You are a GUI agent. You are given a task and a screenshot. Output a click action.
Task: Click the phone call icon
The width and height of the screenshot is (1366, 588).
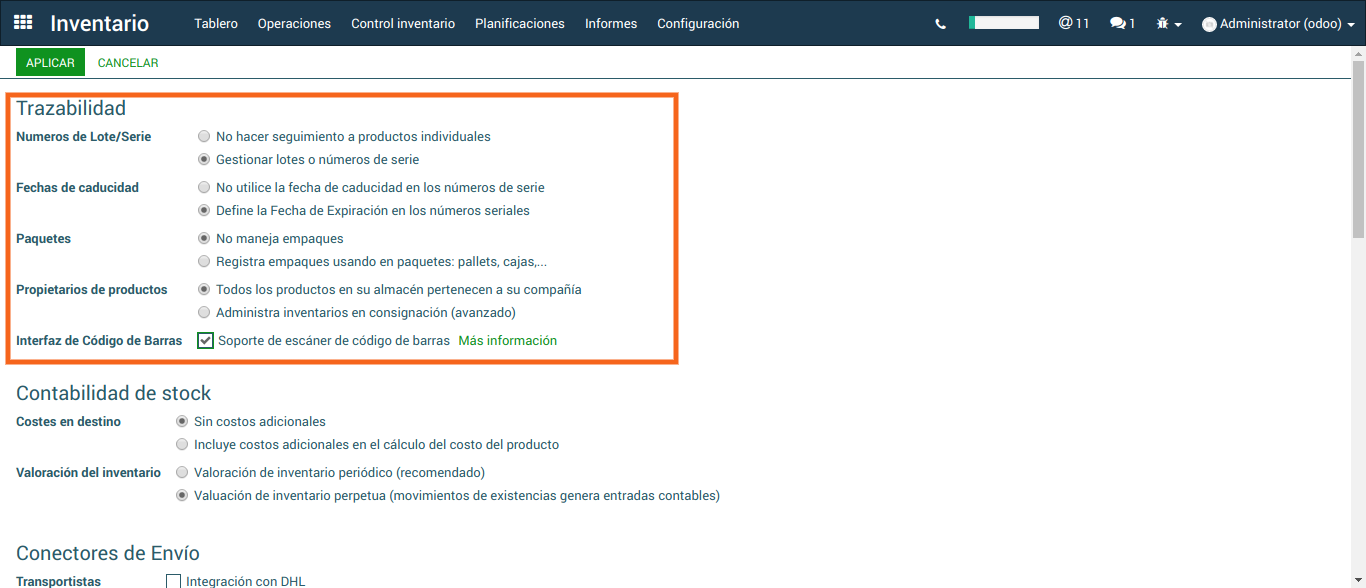940,24
